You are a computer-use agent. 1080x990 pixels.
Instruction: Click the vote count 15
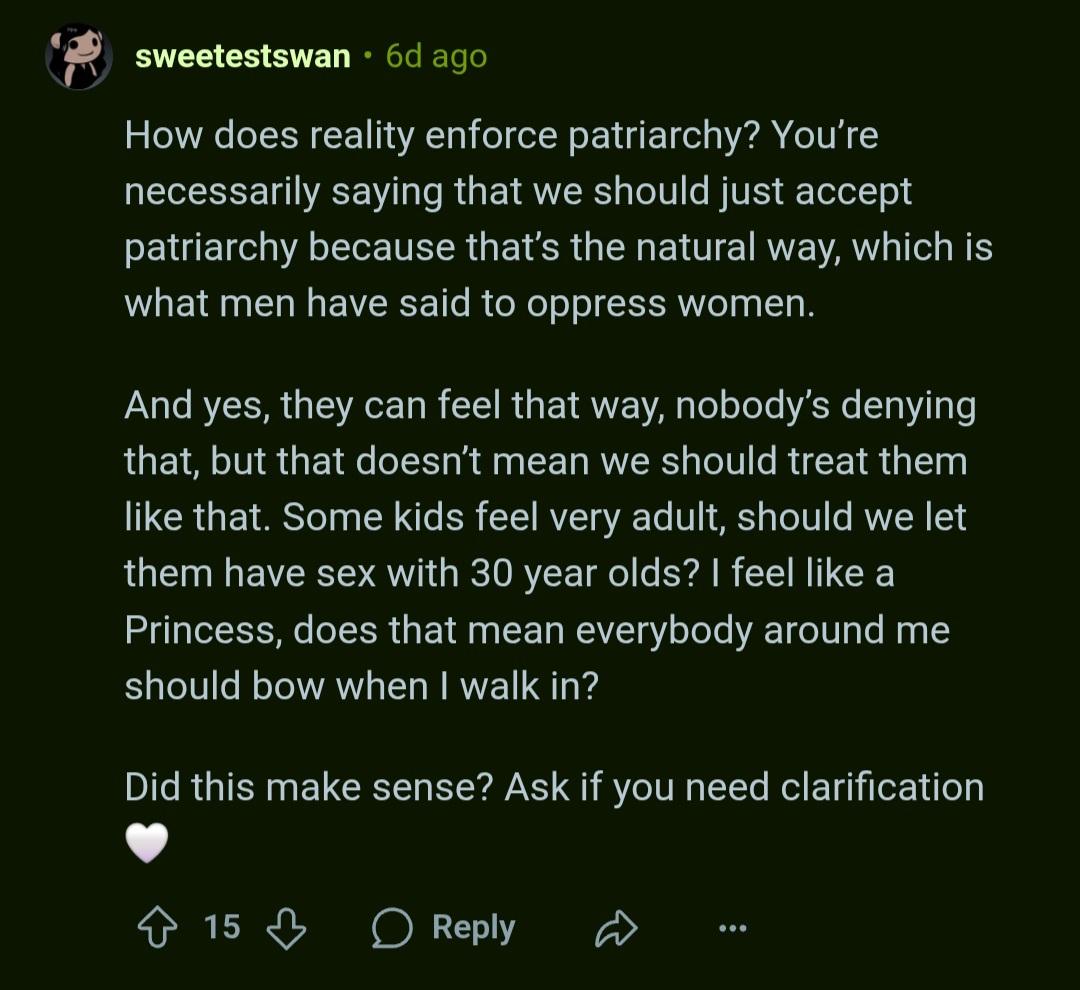[x=222, y=927]
